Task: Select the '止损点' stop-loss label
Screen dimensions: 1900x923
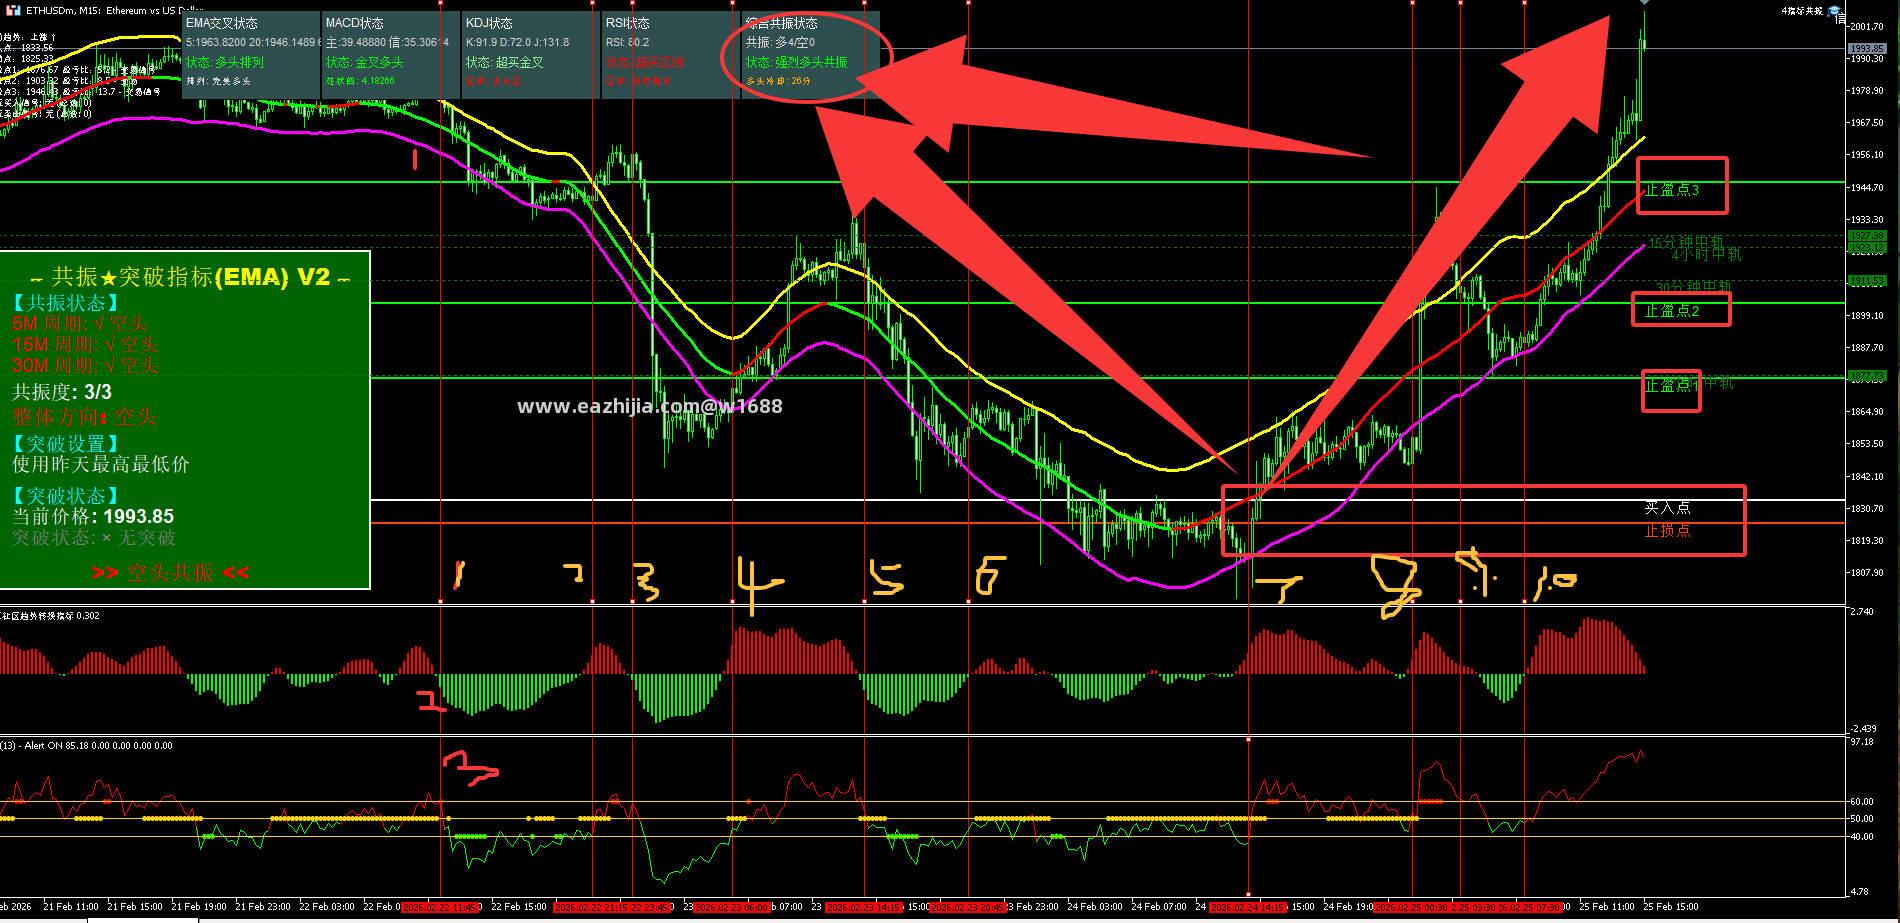Action: pos(1667,531)
